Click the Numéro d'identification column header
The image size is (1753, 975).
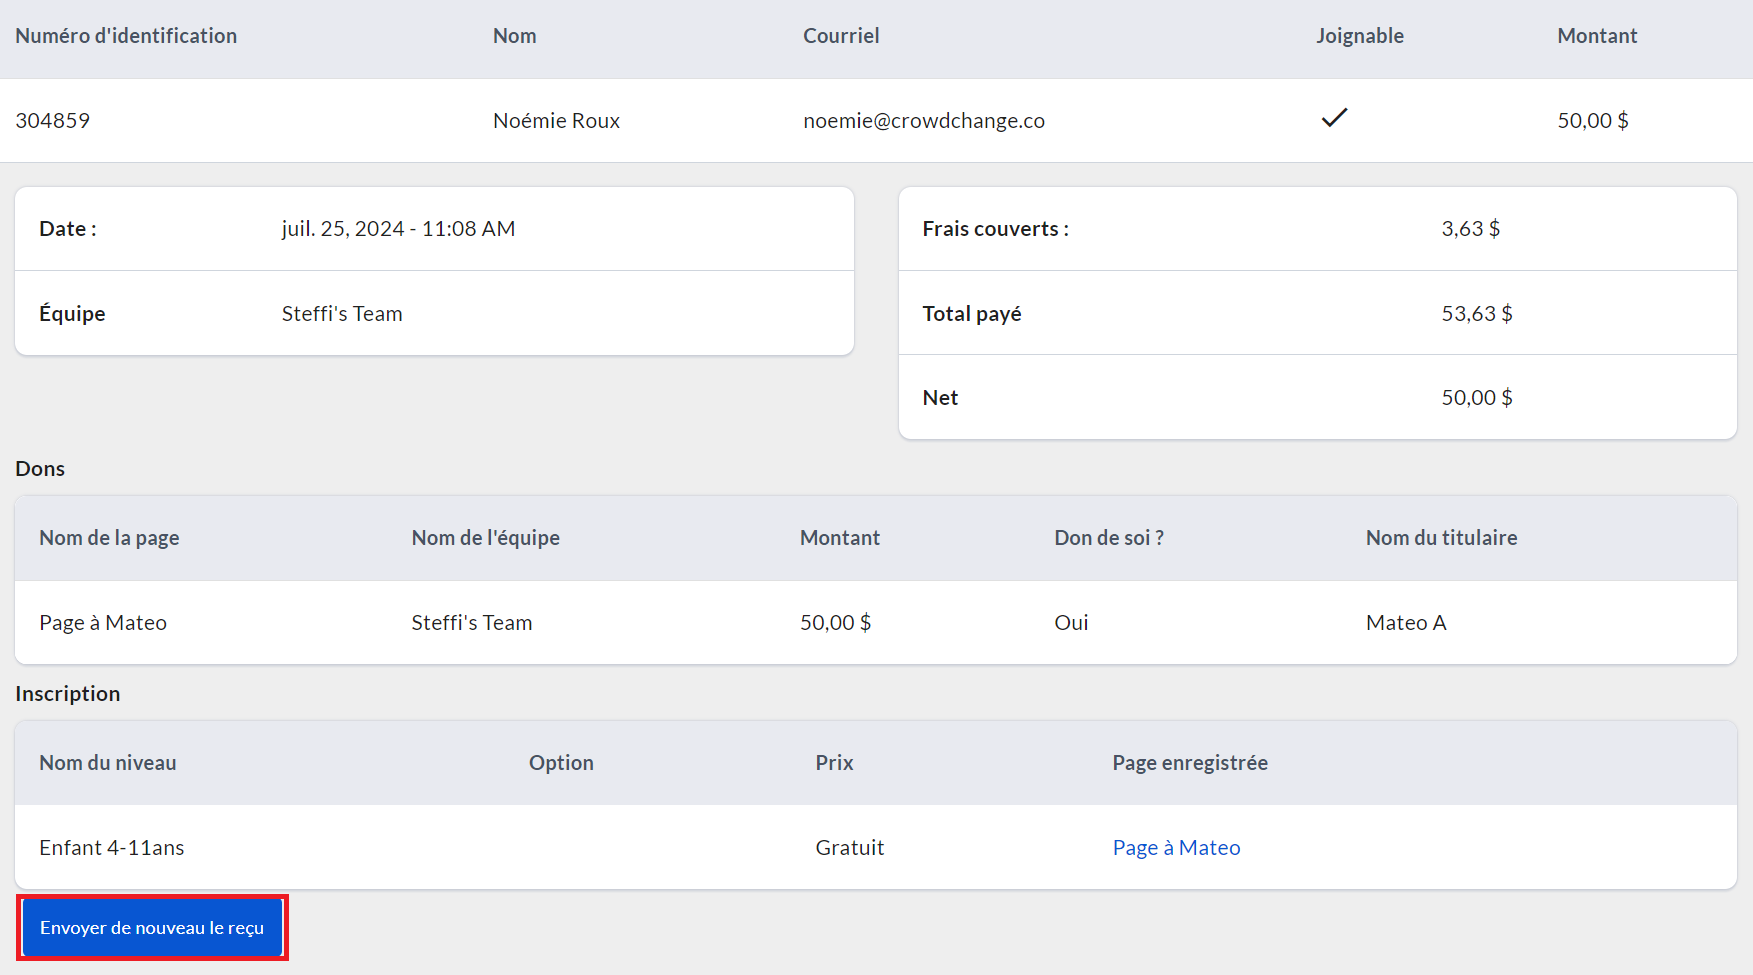coord(126,36)
